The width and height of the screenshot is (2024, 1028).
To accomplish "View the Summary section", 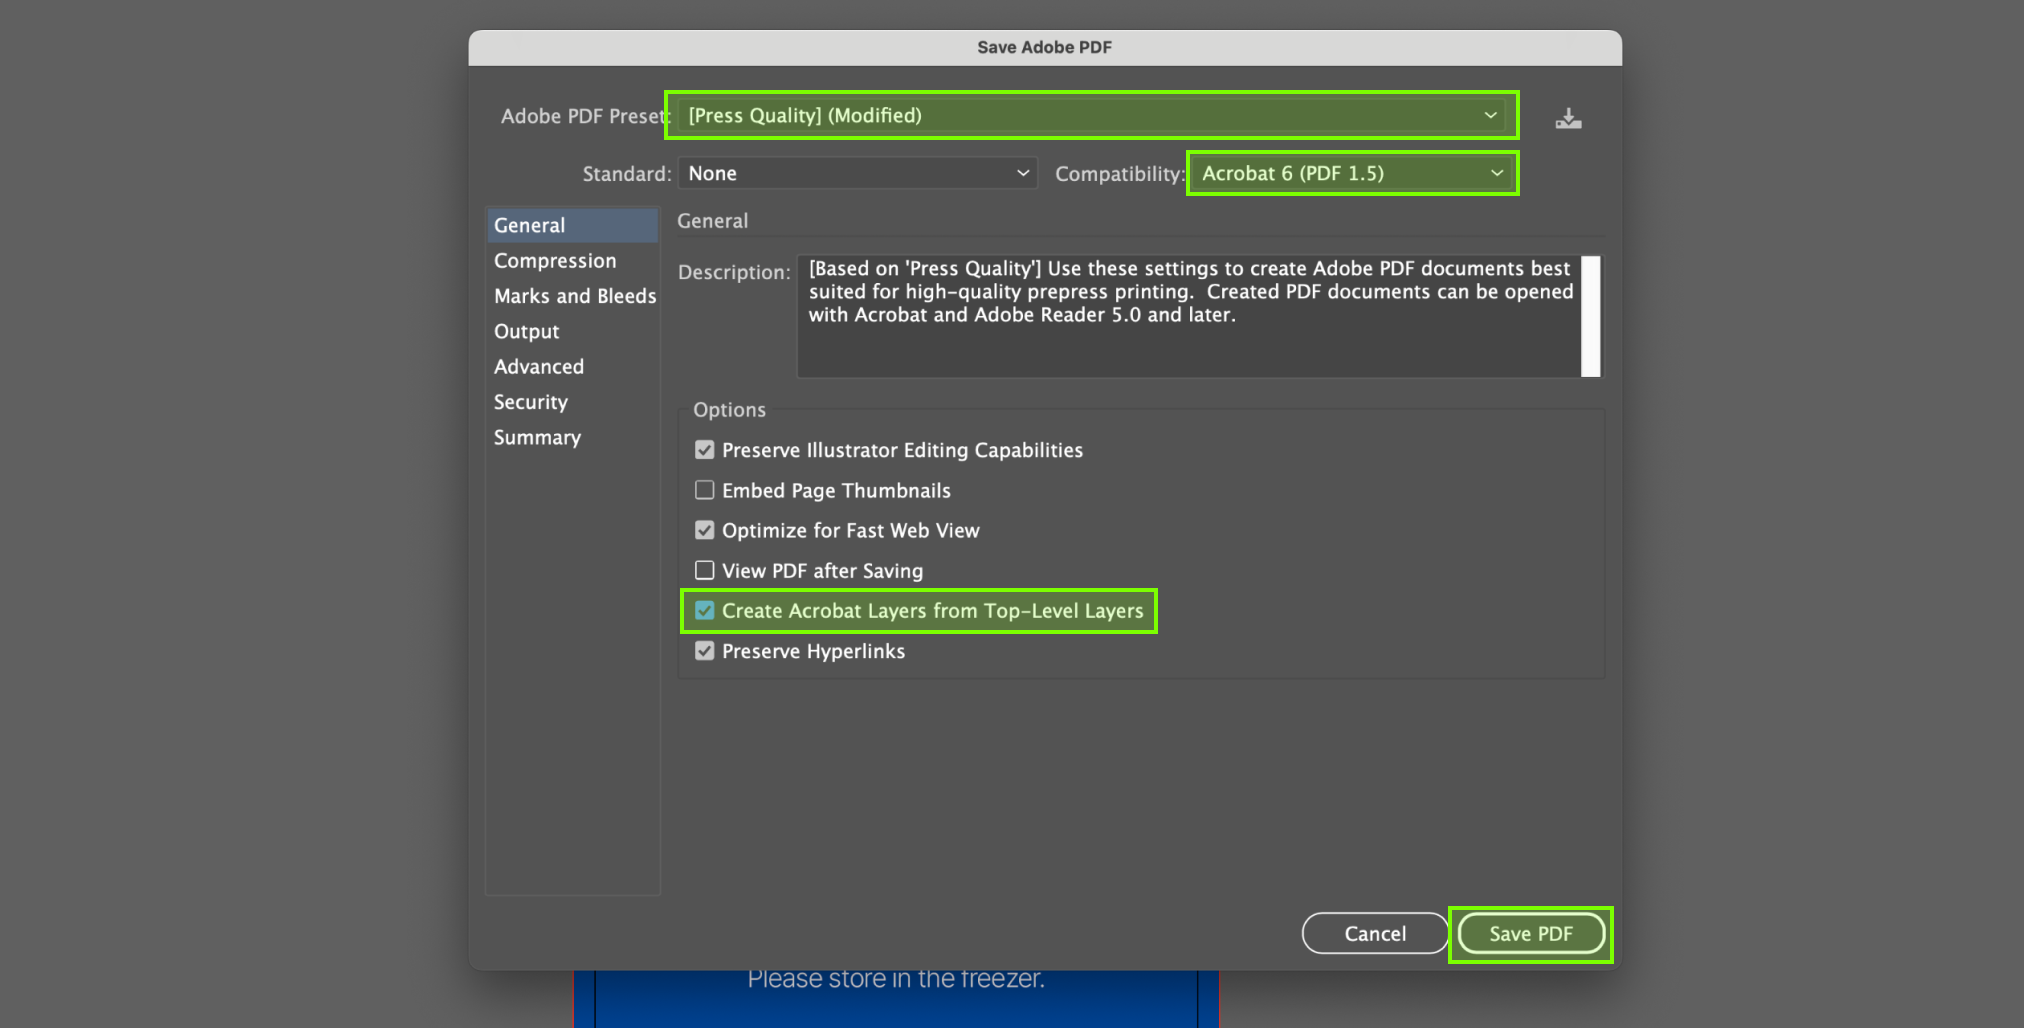I will tap(537, 438).
